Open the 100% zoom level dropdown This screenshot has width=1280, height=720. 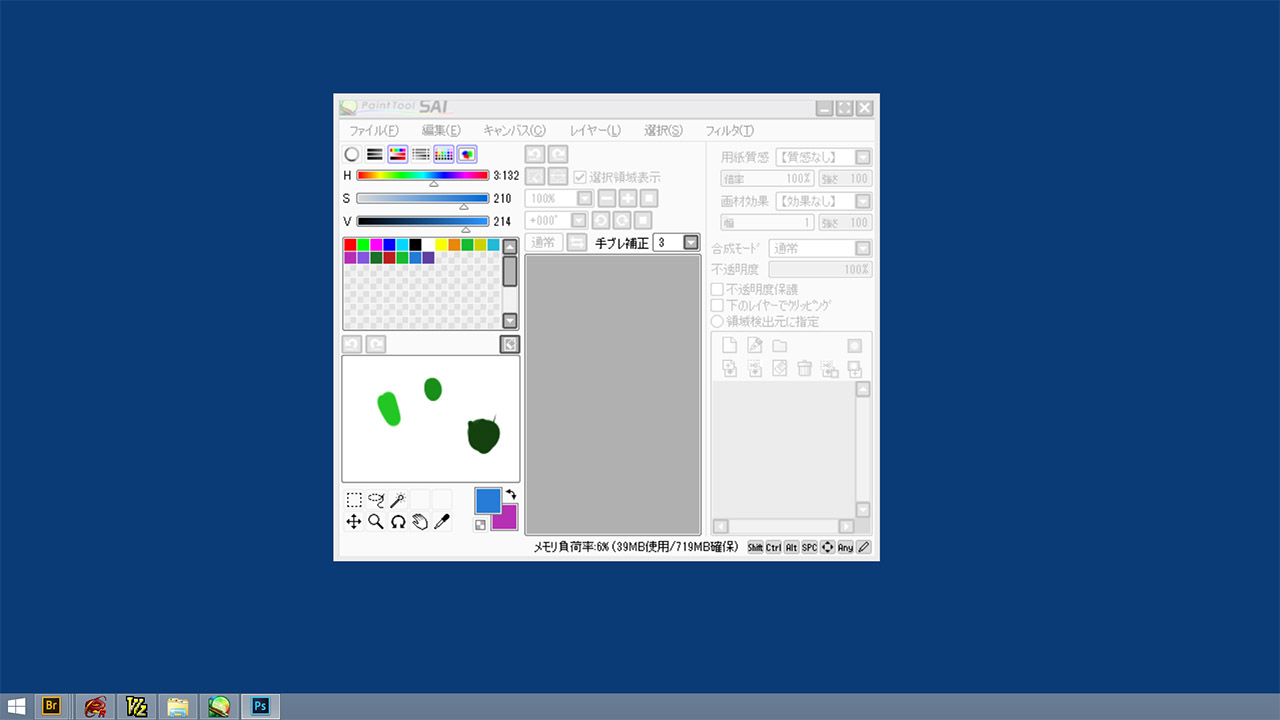coord(585,198)
